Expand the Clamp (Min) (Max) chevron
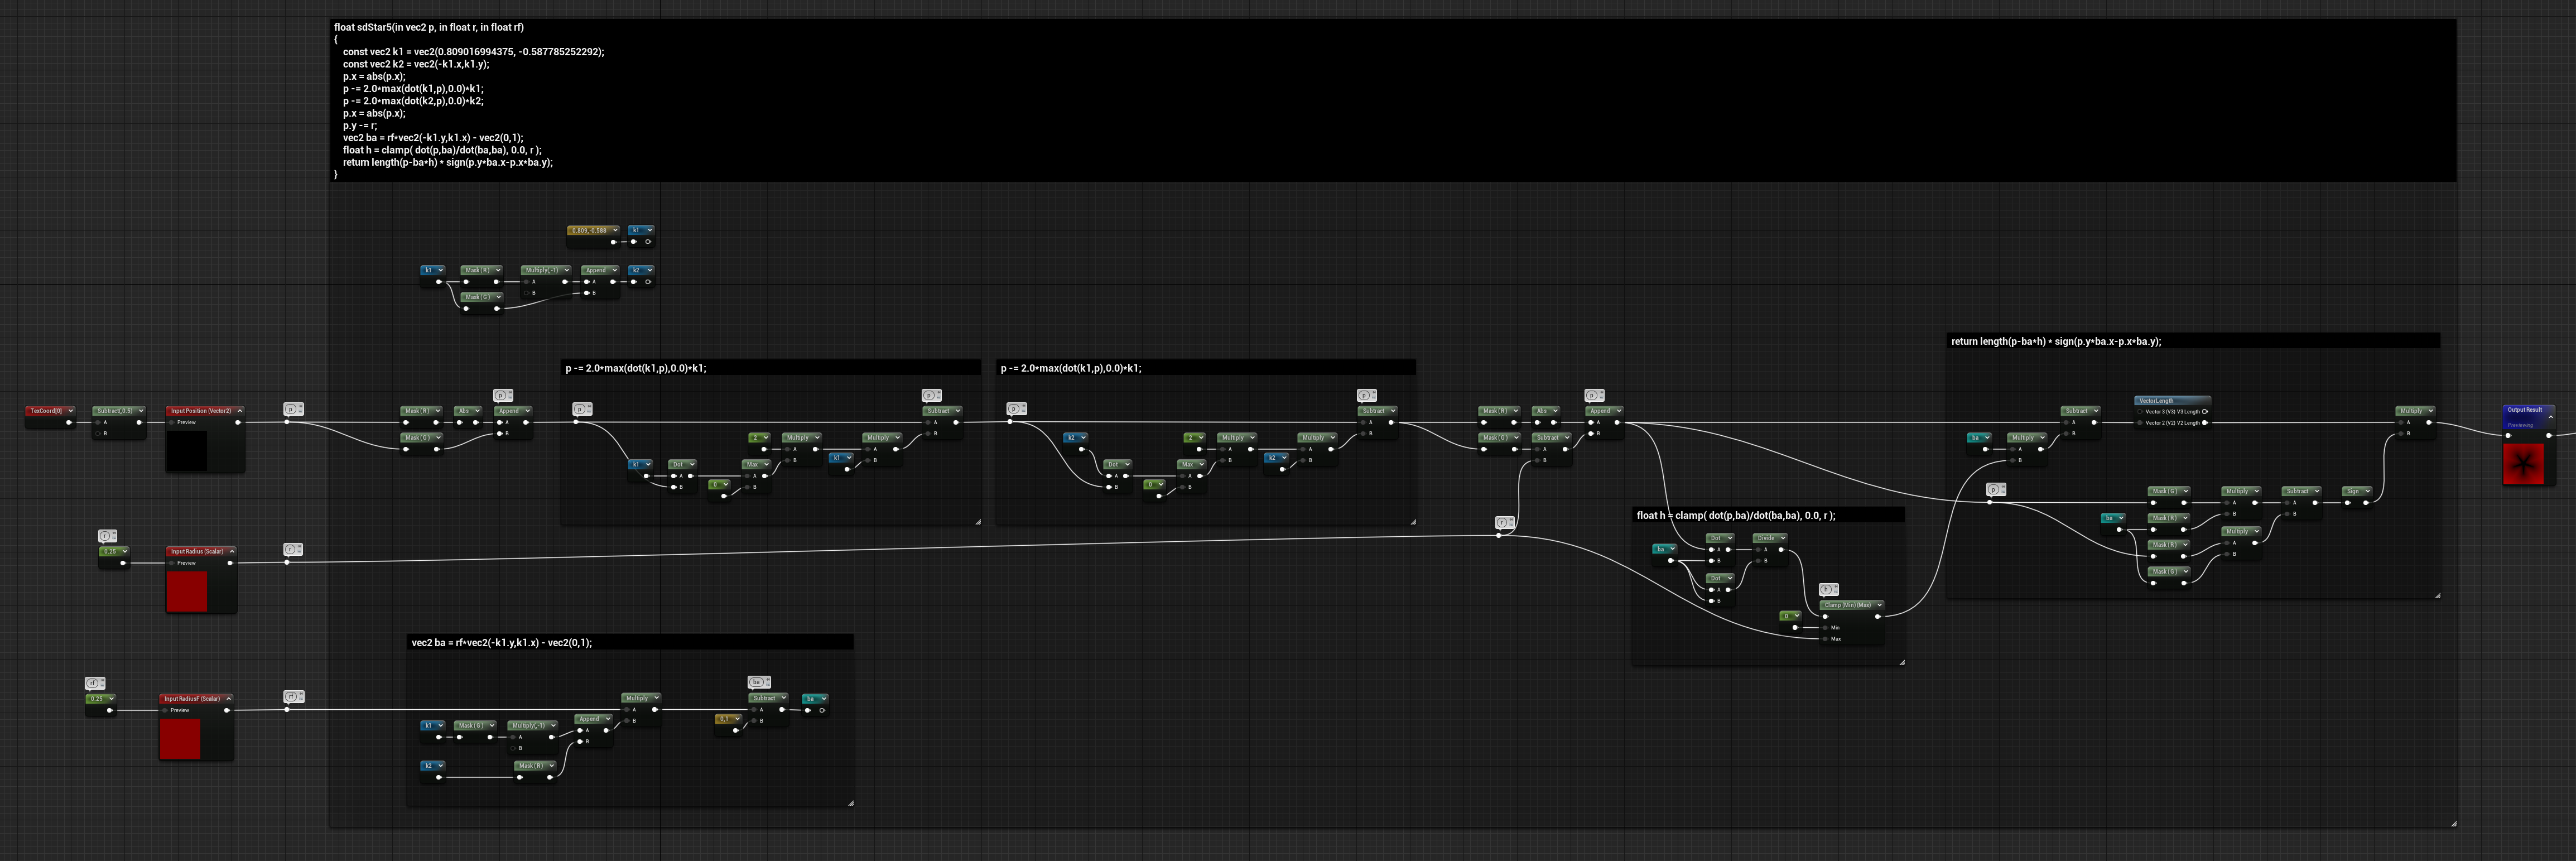The height and width of the screenshot is (861, 2576). (1879, 605)
